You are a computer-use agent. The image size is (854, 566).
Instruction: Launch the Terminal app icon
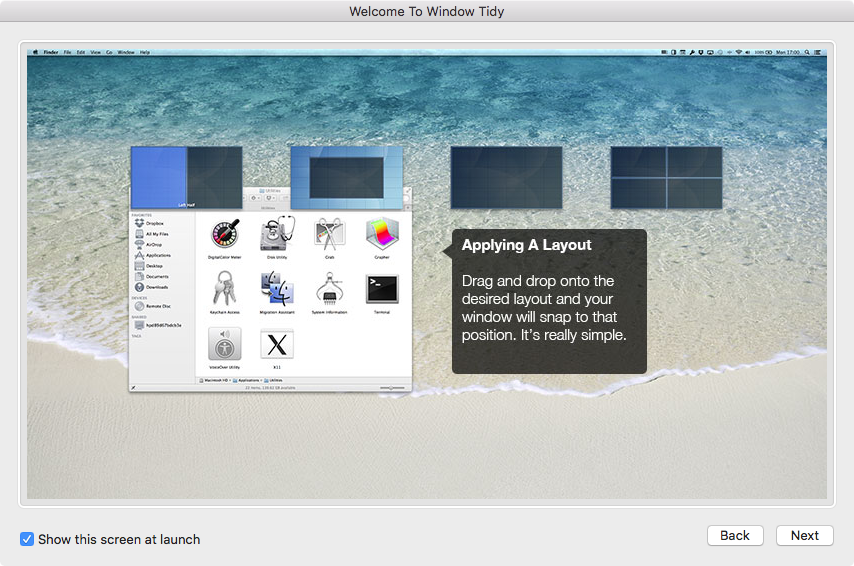click(382, 289)
